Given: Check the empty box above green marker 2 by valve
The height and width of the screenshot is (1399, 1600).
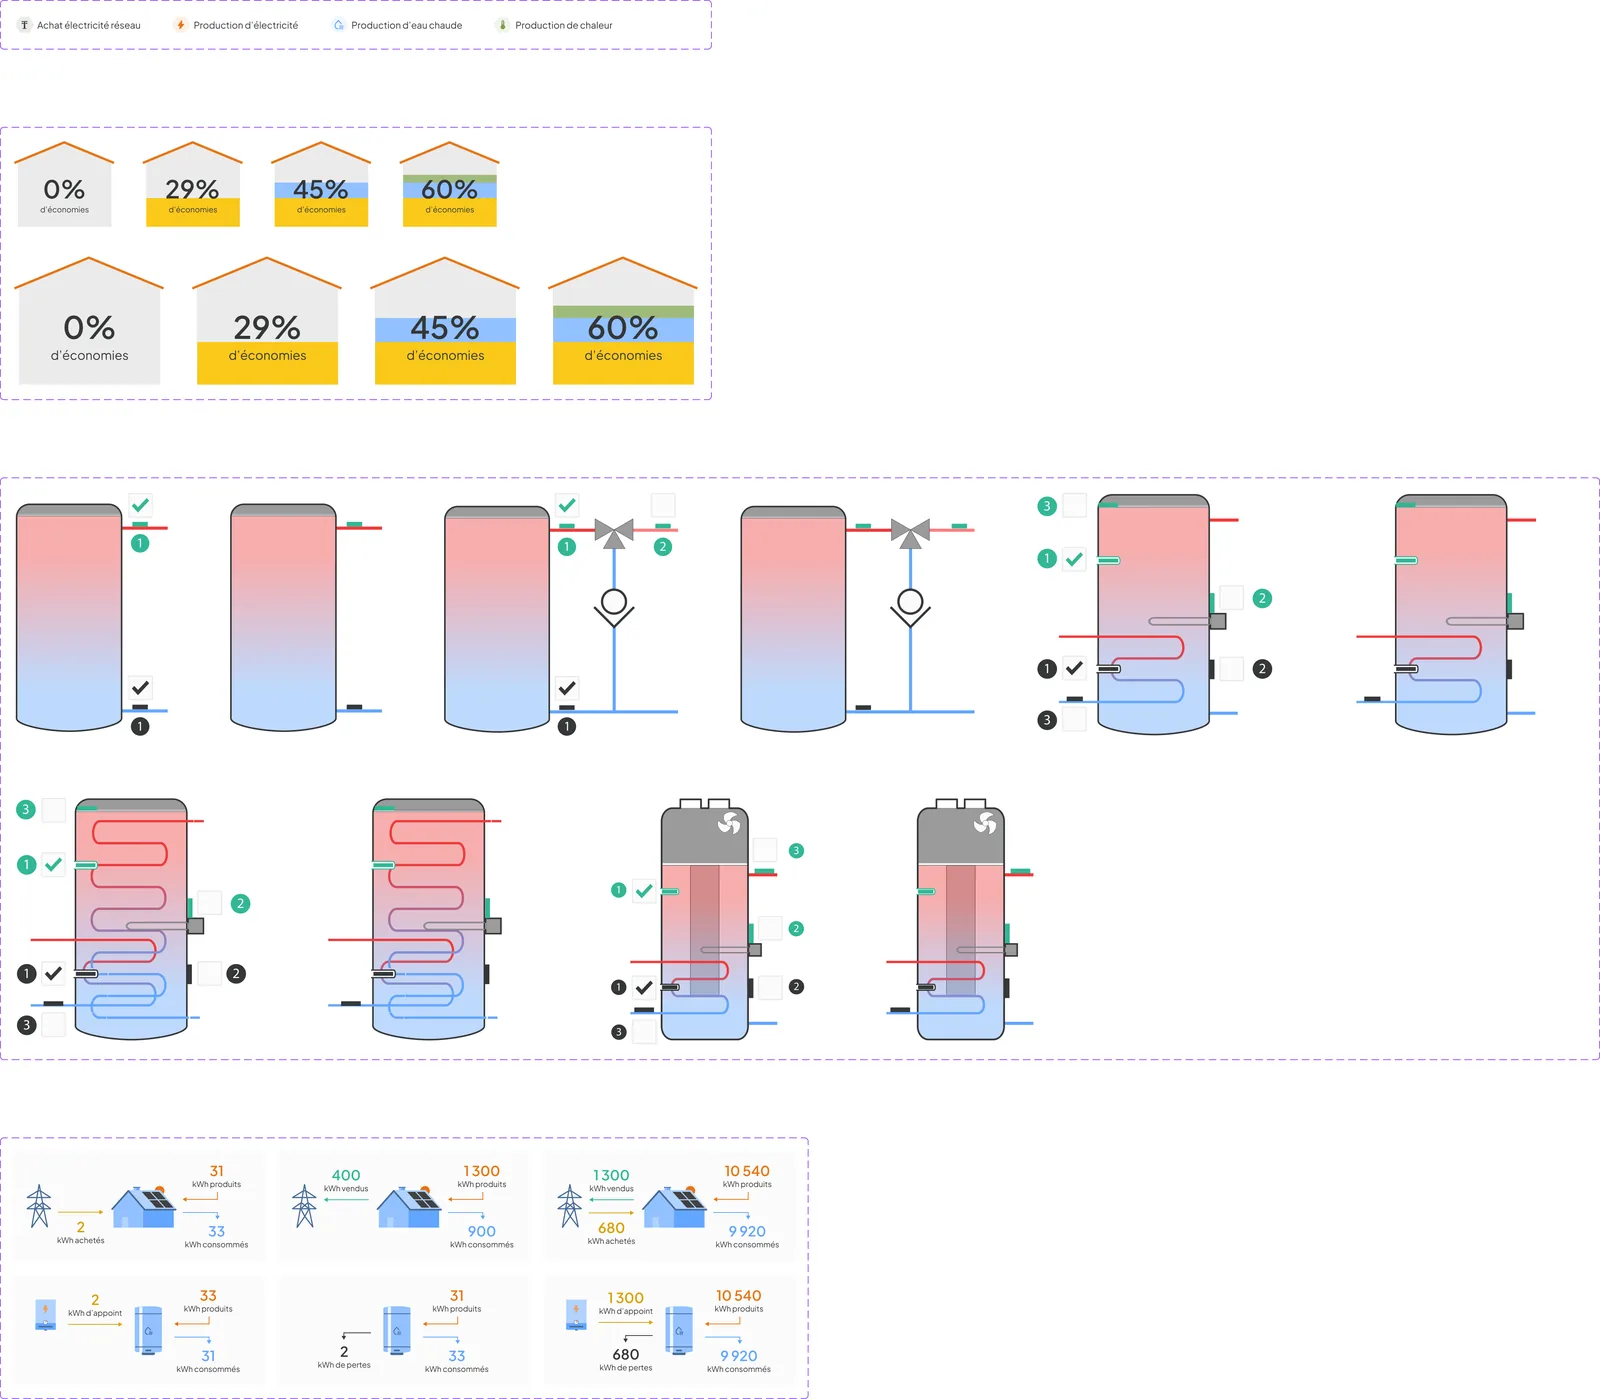Looking at the screenshot, I should tap(663, 505).
